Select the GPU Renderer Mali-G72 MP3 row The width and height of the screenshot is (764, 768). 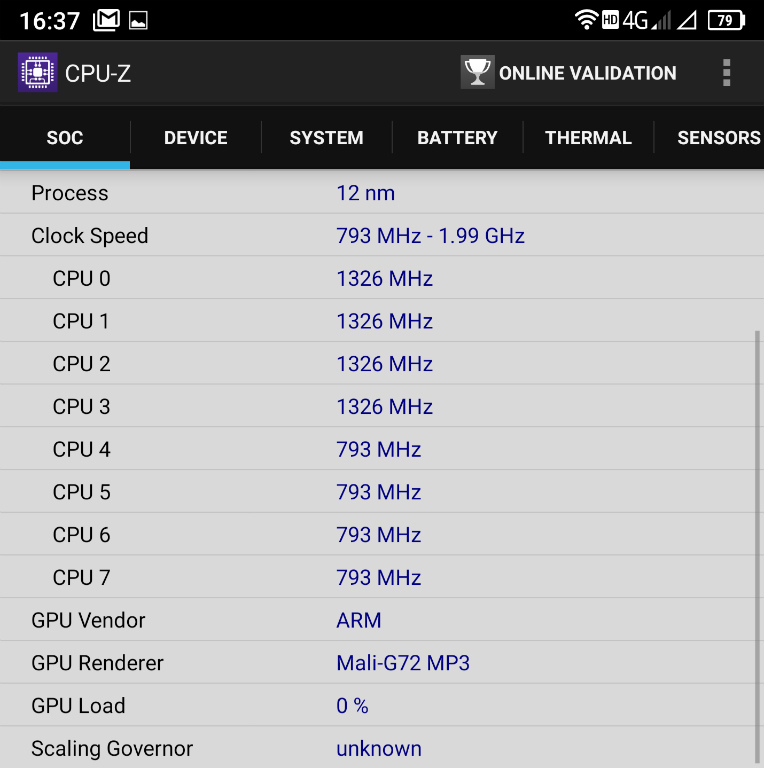(380, 663)
